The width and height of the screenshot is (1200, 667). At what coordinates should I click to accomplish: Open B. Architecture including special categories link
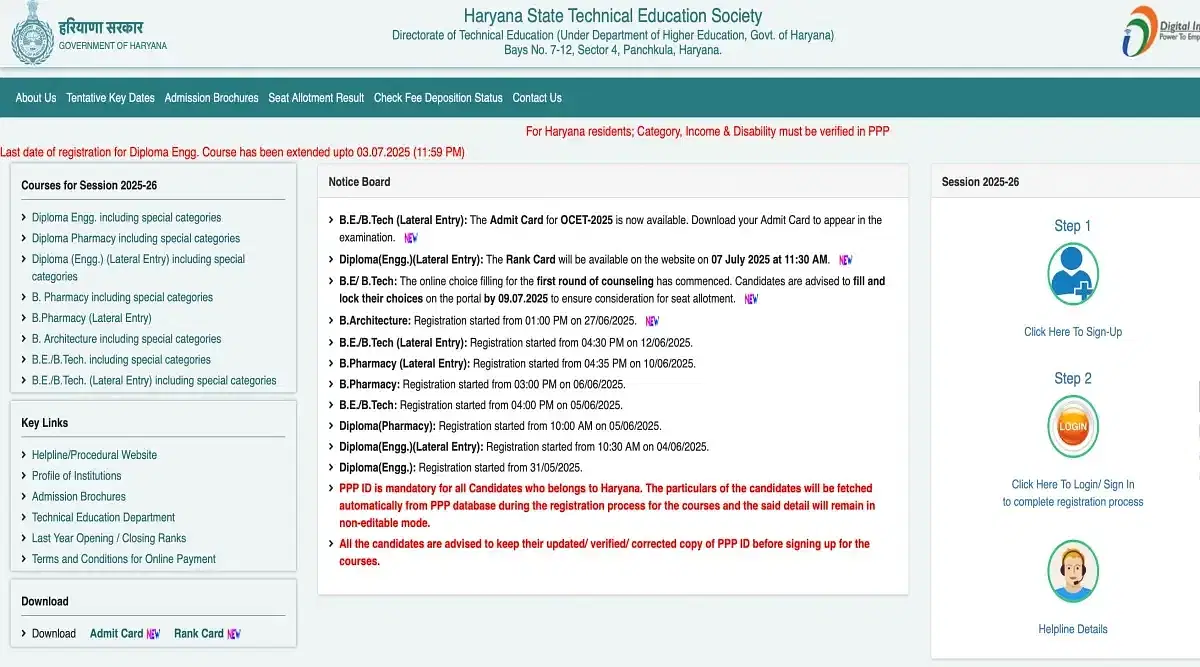point(126,339)
